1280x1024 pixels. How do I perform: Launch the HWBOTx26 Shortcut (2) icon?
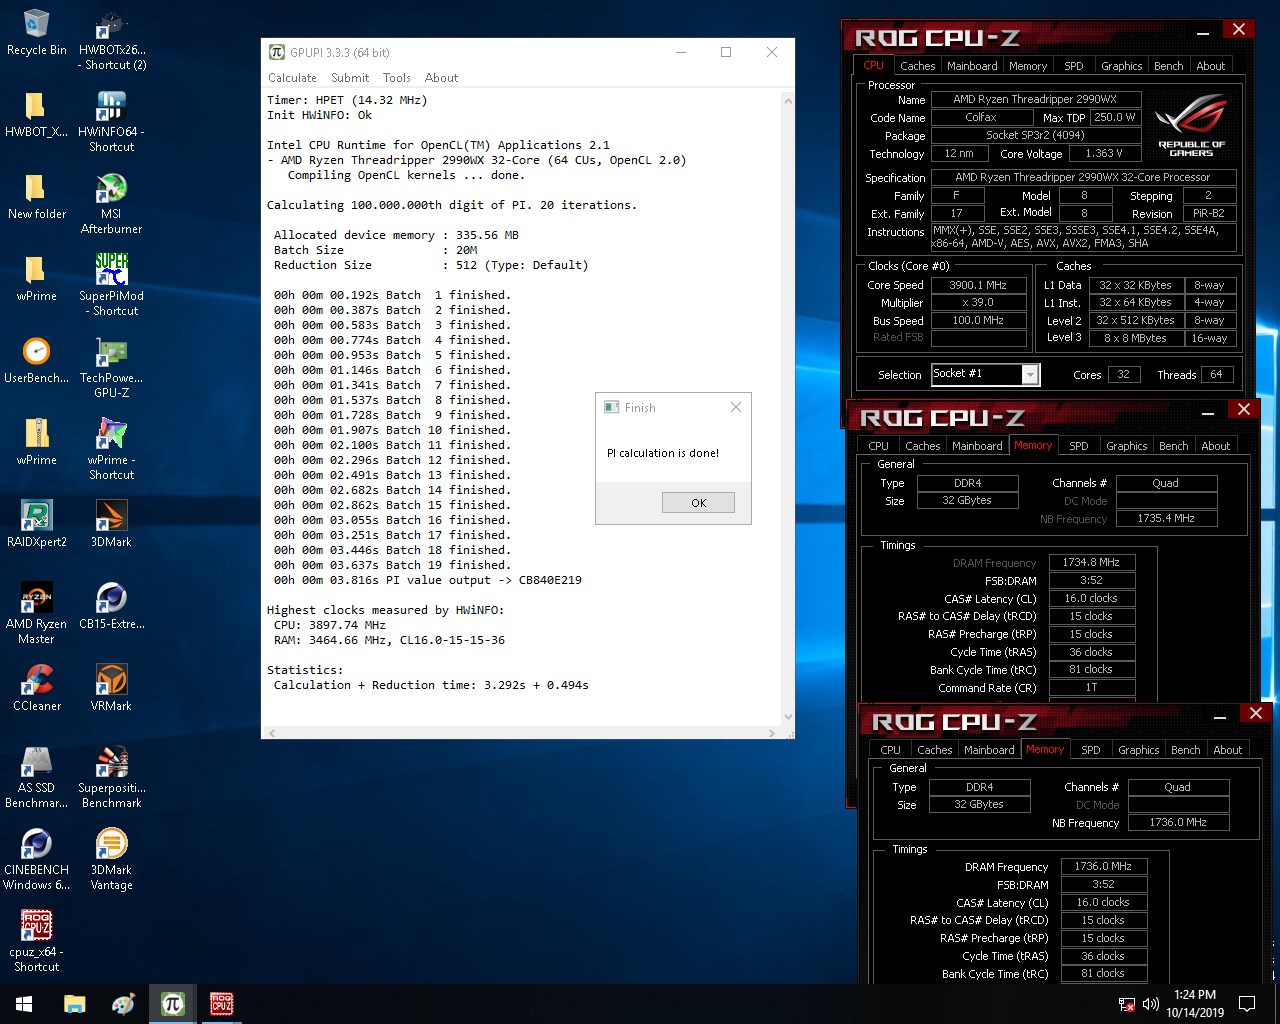tap(111, 40)
